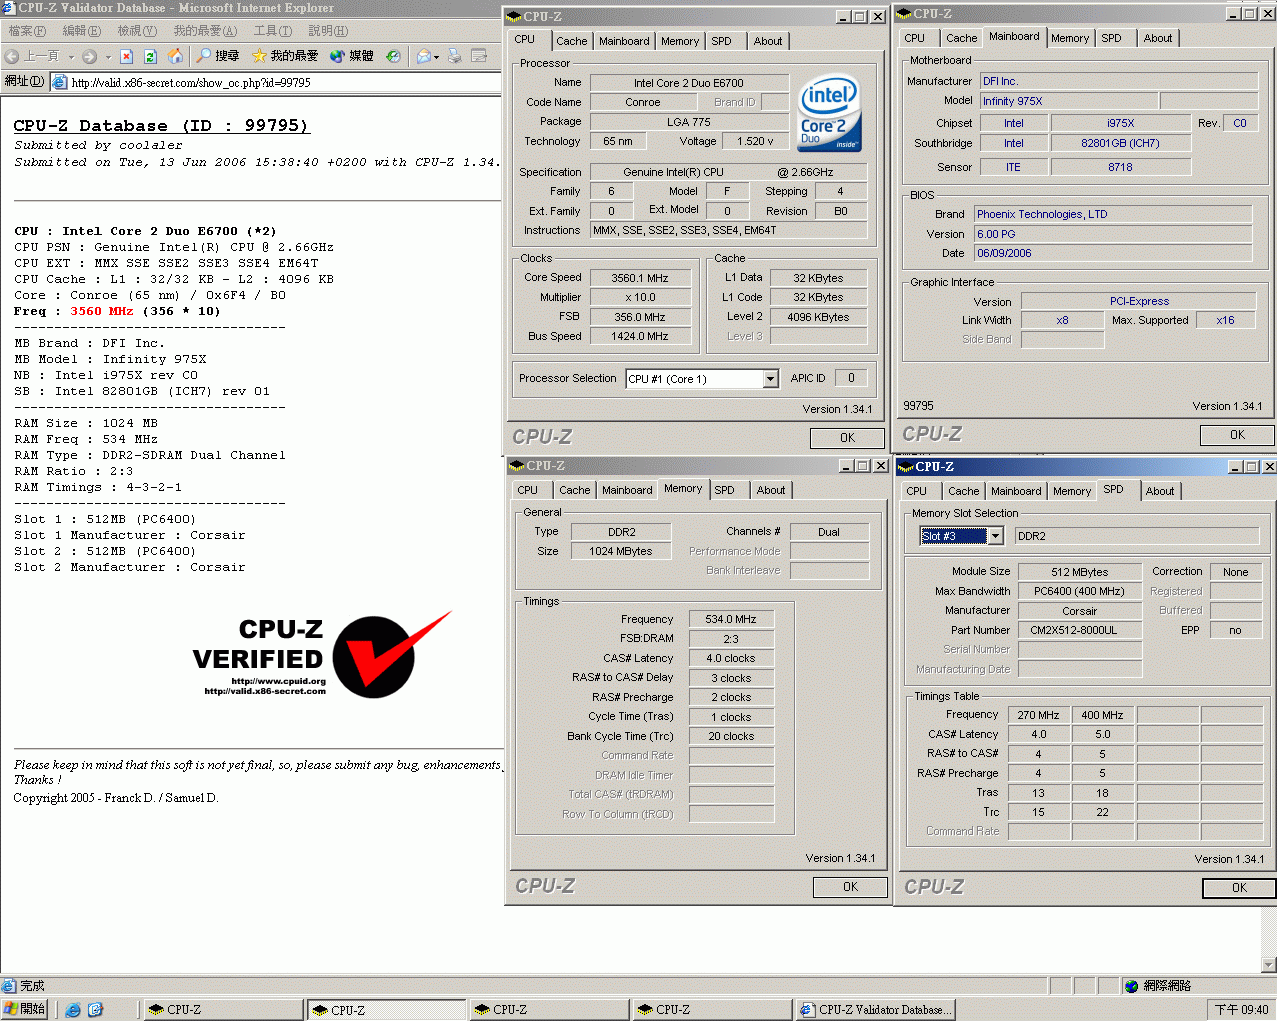This screenshot has width=1277, height=1021.
Task: Show browsing History with the clock-arrow icon
Action: click(393, 56)
